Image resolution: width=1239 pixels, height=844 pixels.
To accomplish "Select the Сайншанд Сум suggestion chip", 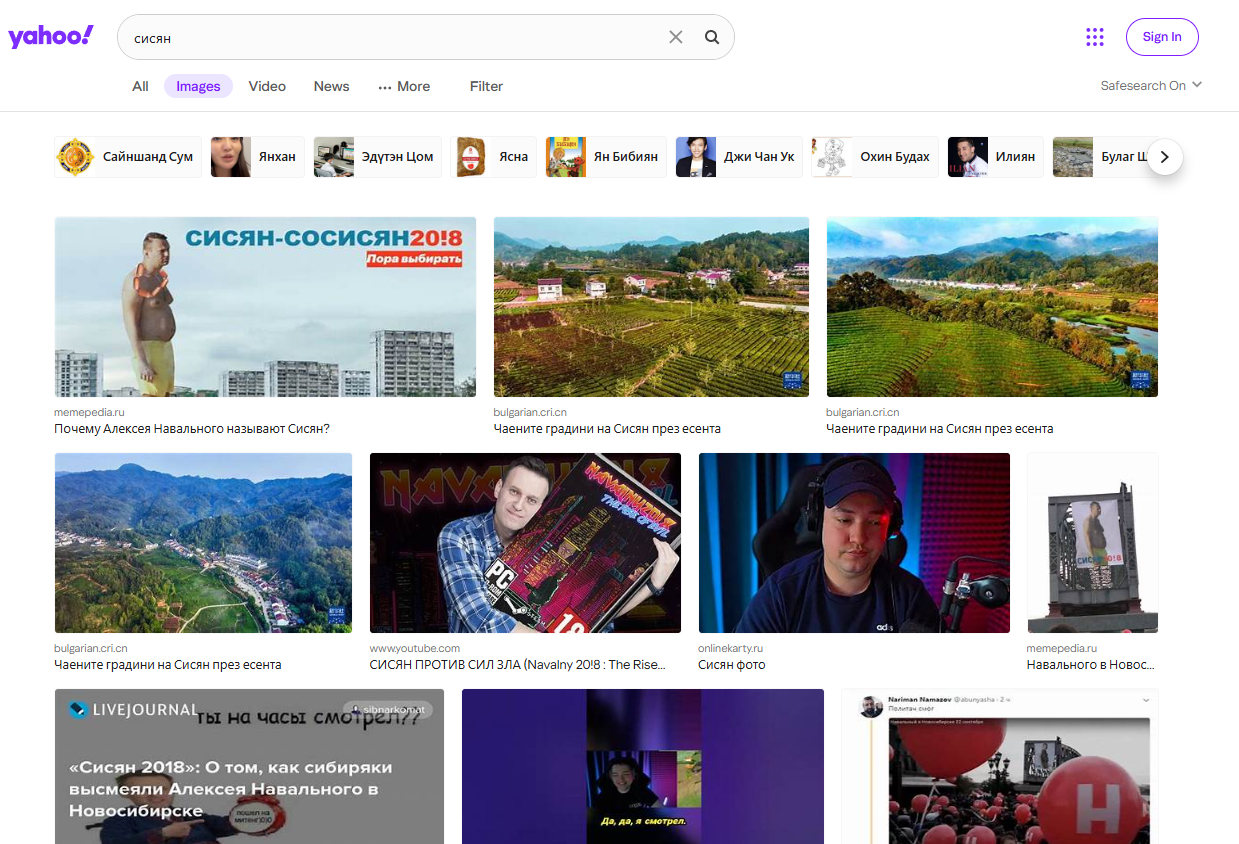I will pos(128,157).
